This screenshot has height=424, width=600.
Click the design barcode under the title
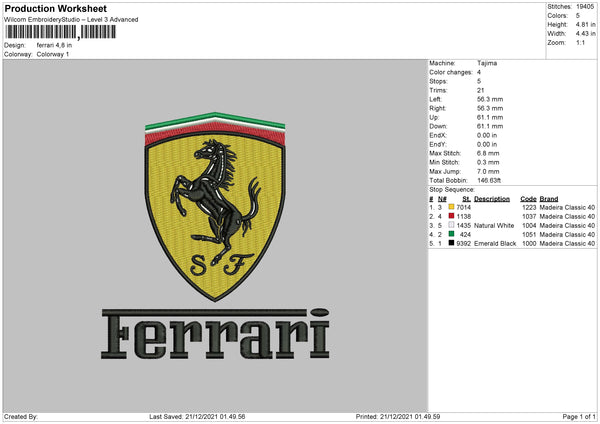click(60, 32)
